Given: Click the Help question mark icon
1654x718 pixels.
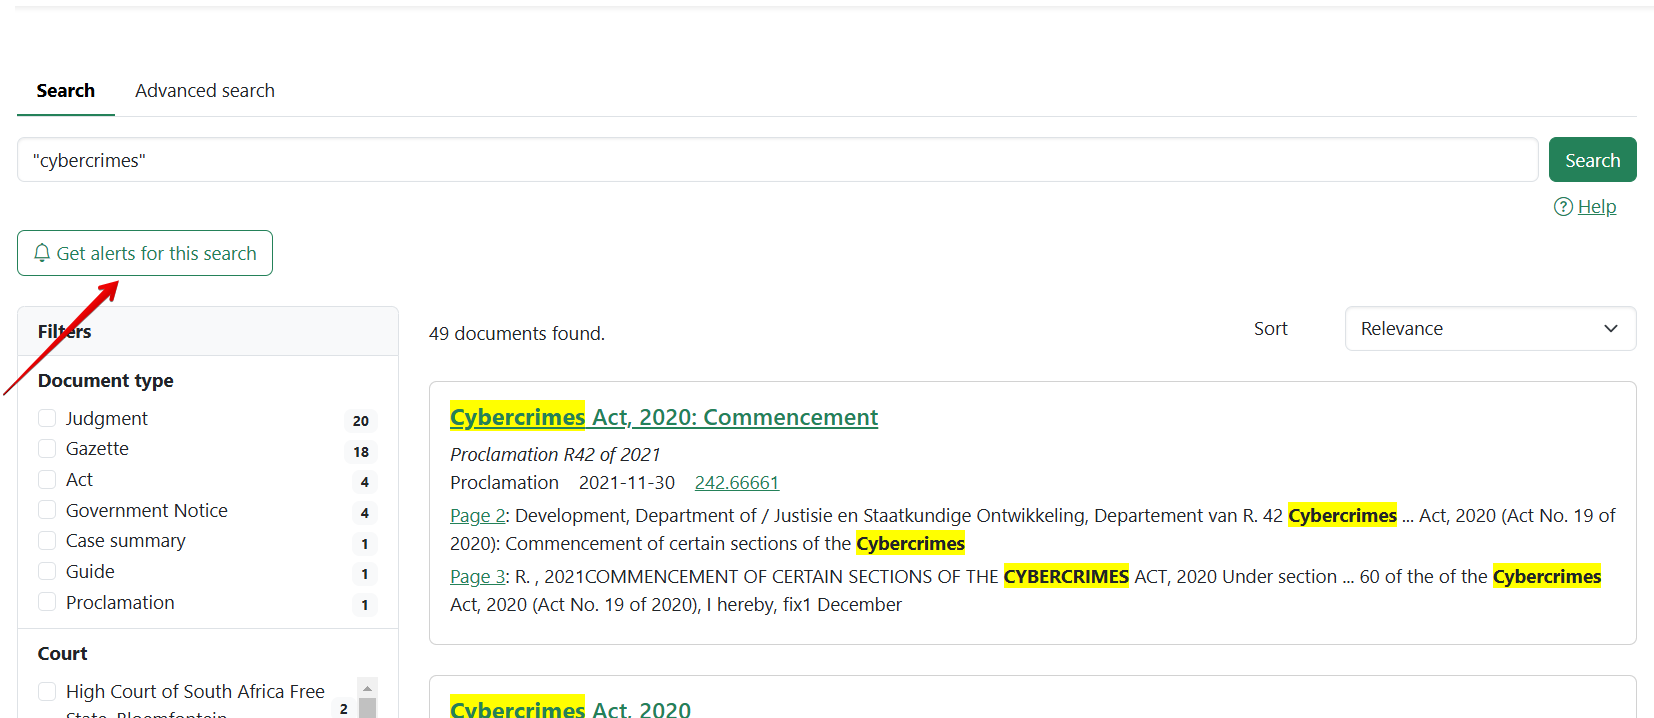Looking at the screenshot, I should pos(1563,207).
